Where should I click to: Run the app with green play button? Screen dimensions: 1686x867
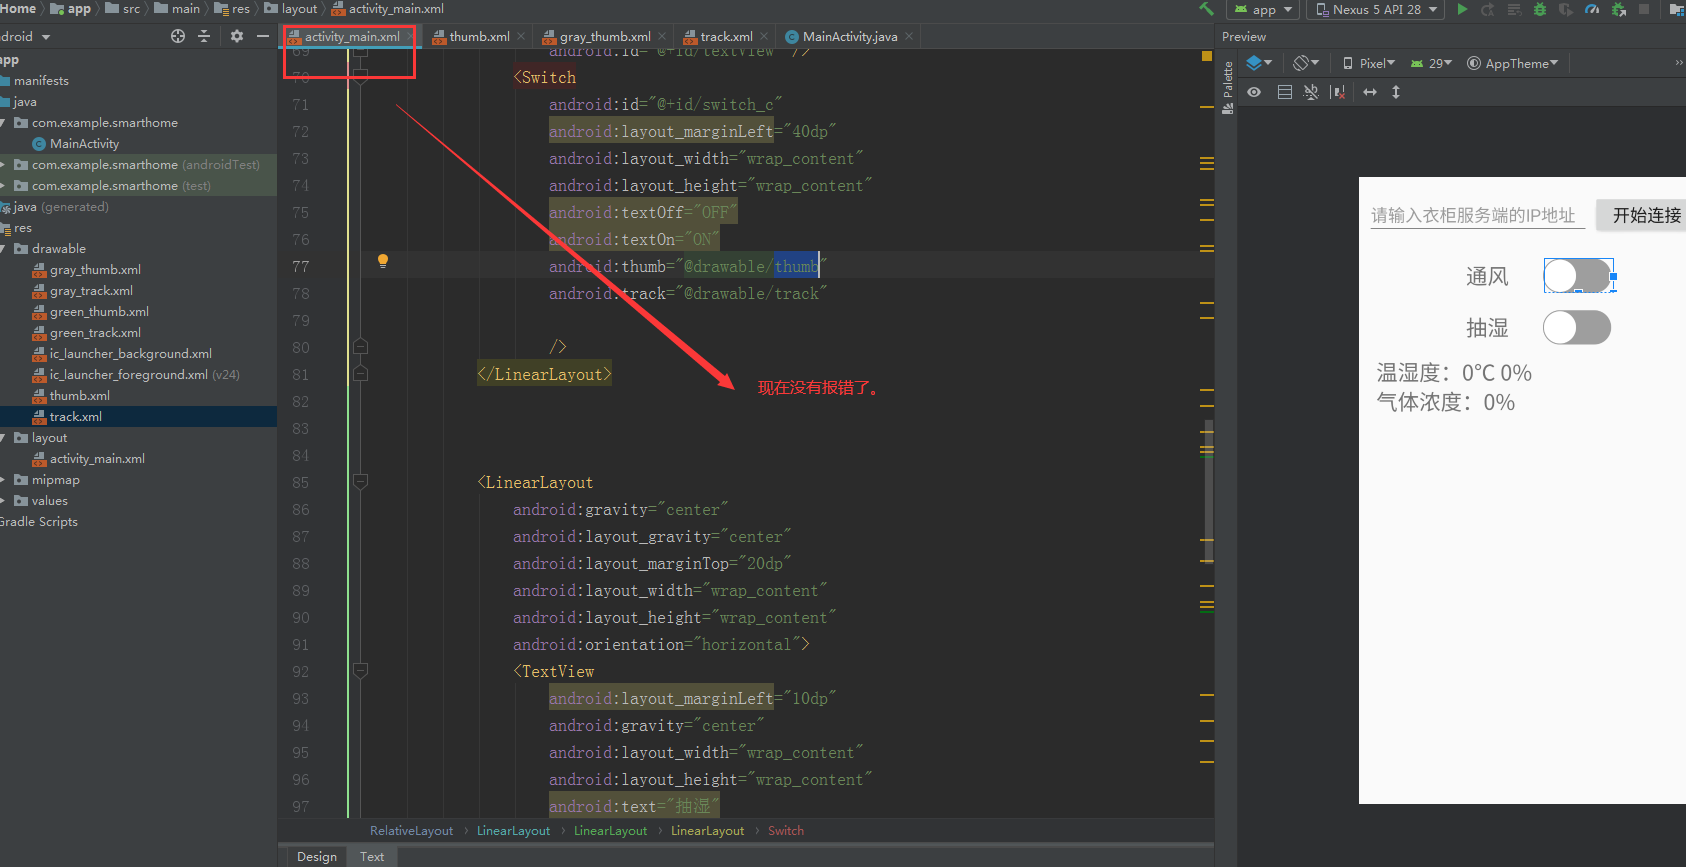coord(1462,9)
